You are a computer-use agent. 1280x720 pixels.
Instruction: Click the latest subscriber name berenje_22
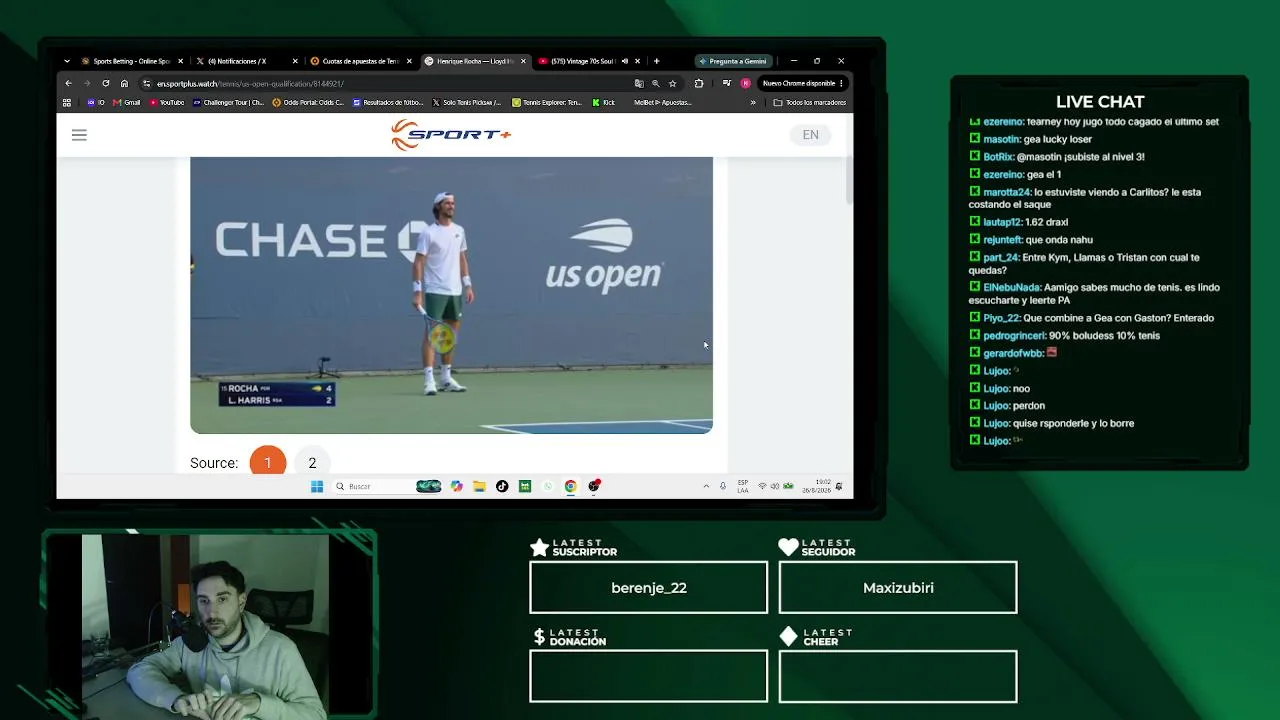pyautogui.click(x=649, y=588)
